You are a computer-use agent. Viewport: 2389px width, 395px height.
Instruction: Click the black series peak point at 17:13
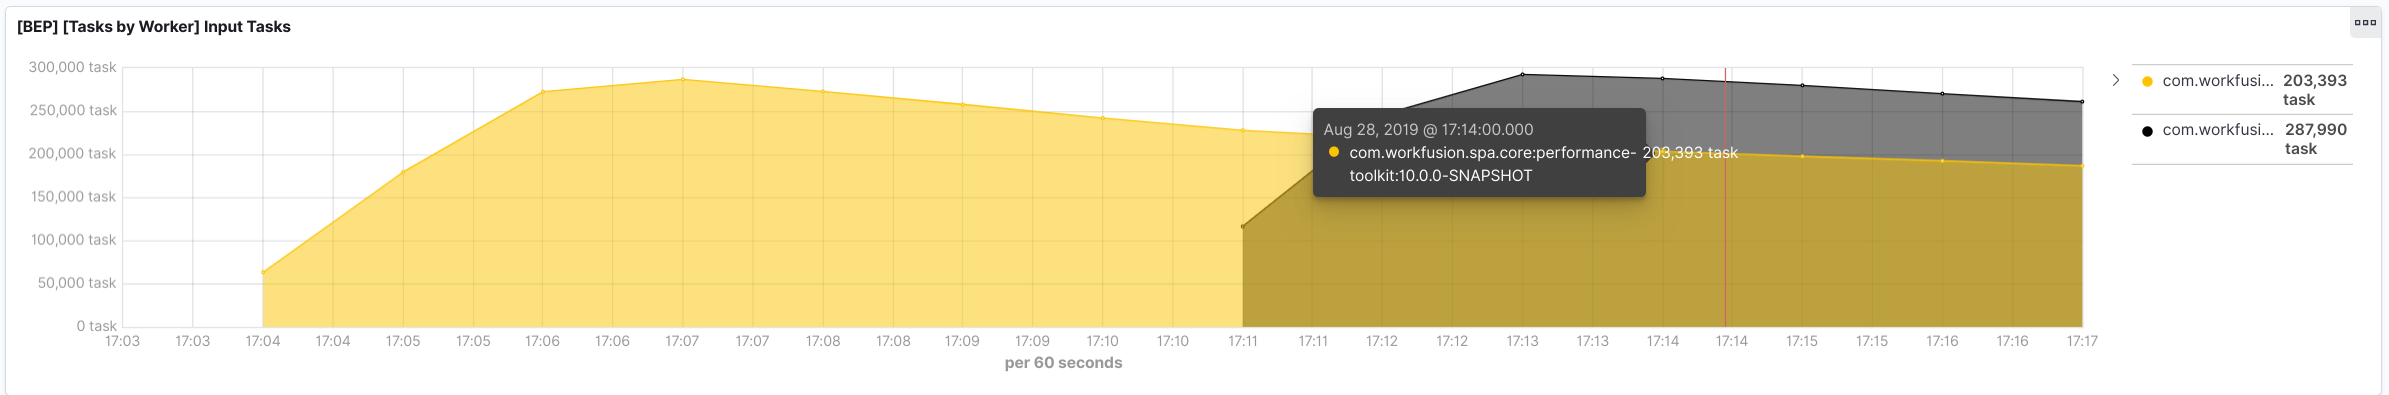[x=1523, y=74]
